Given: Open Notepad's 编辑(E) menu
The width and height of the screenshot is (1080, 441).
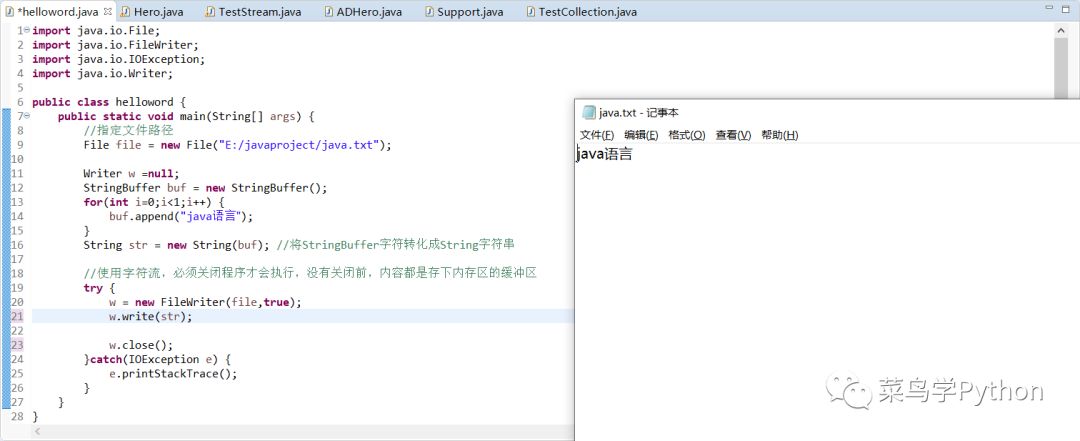Looking at the screenshot, I should coord(641,135).
